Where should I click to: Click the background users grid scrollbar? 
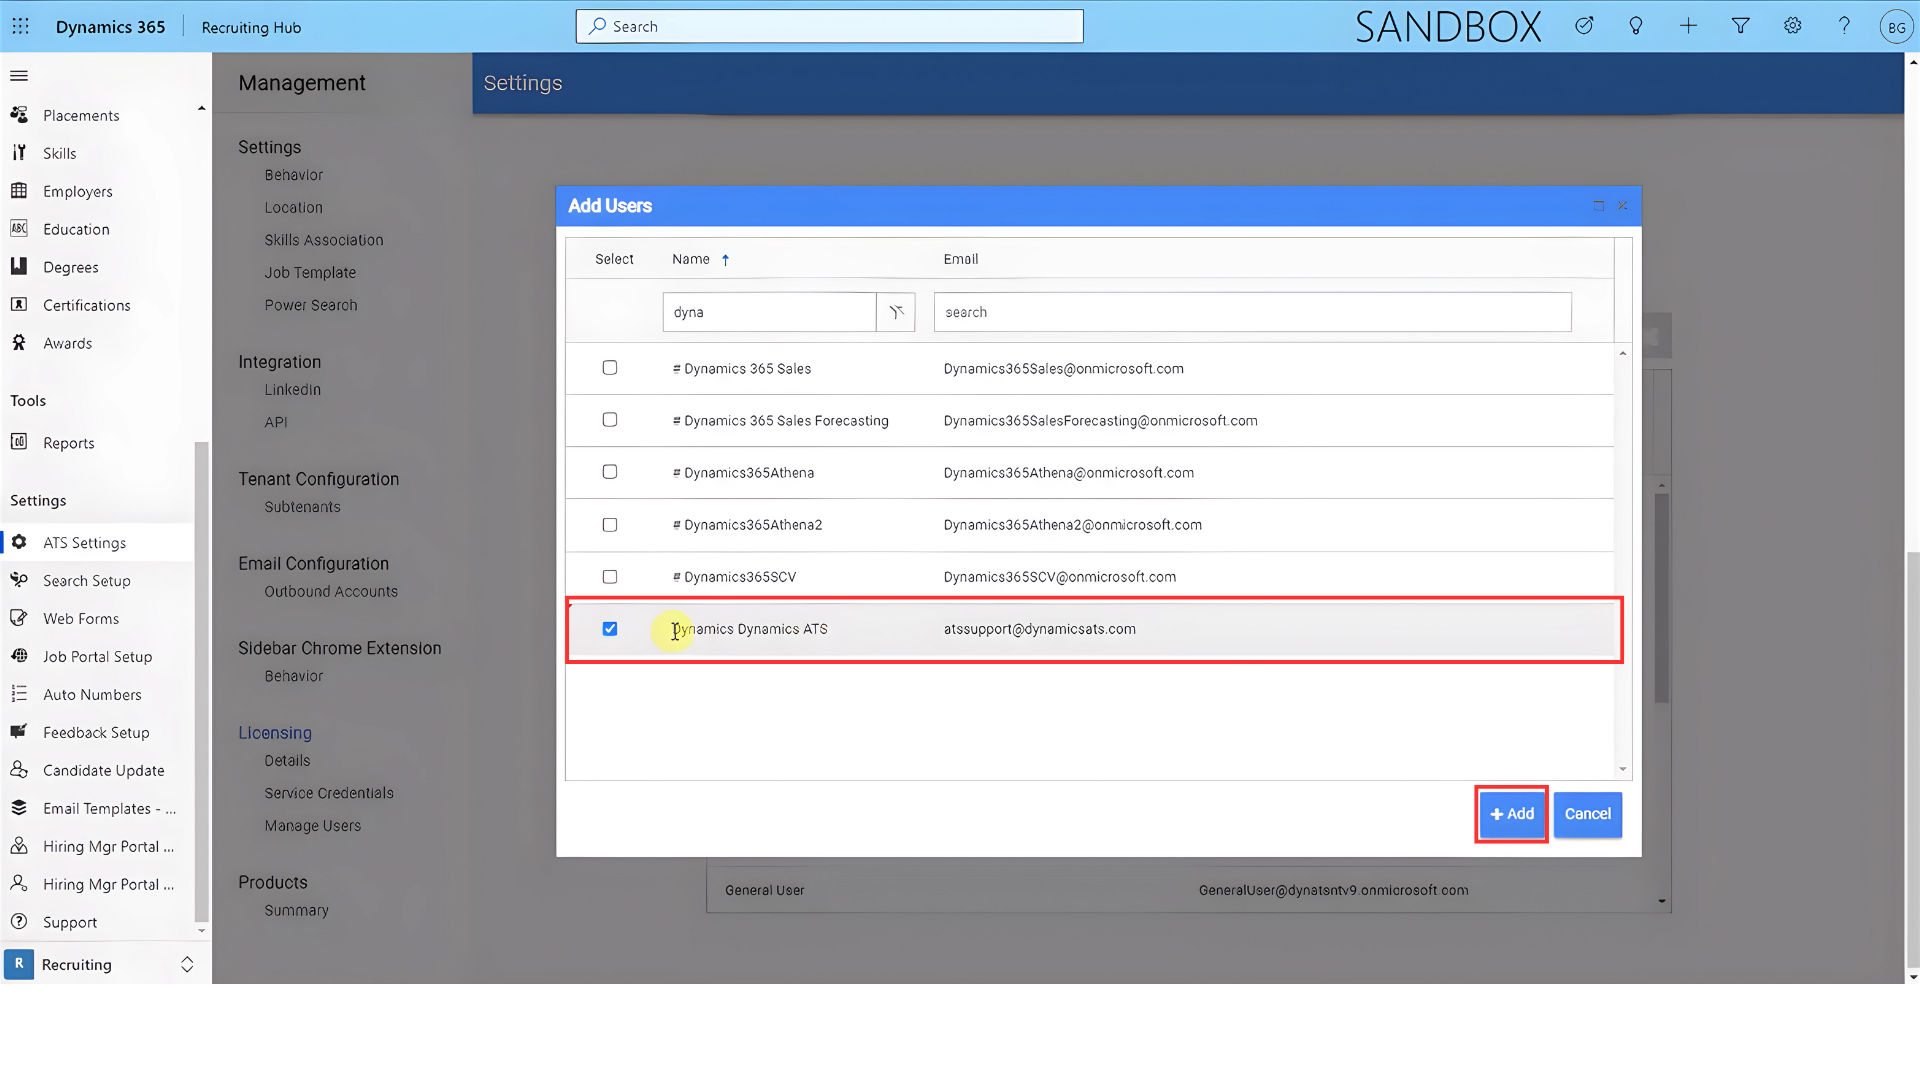coord(1662,597)
